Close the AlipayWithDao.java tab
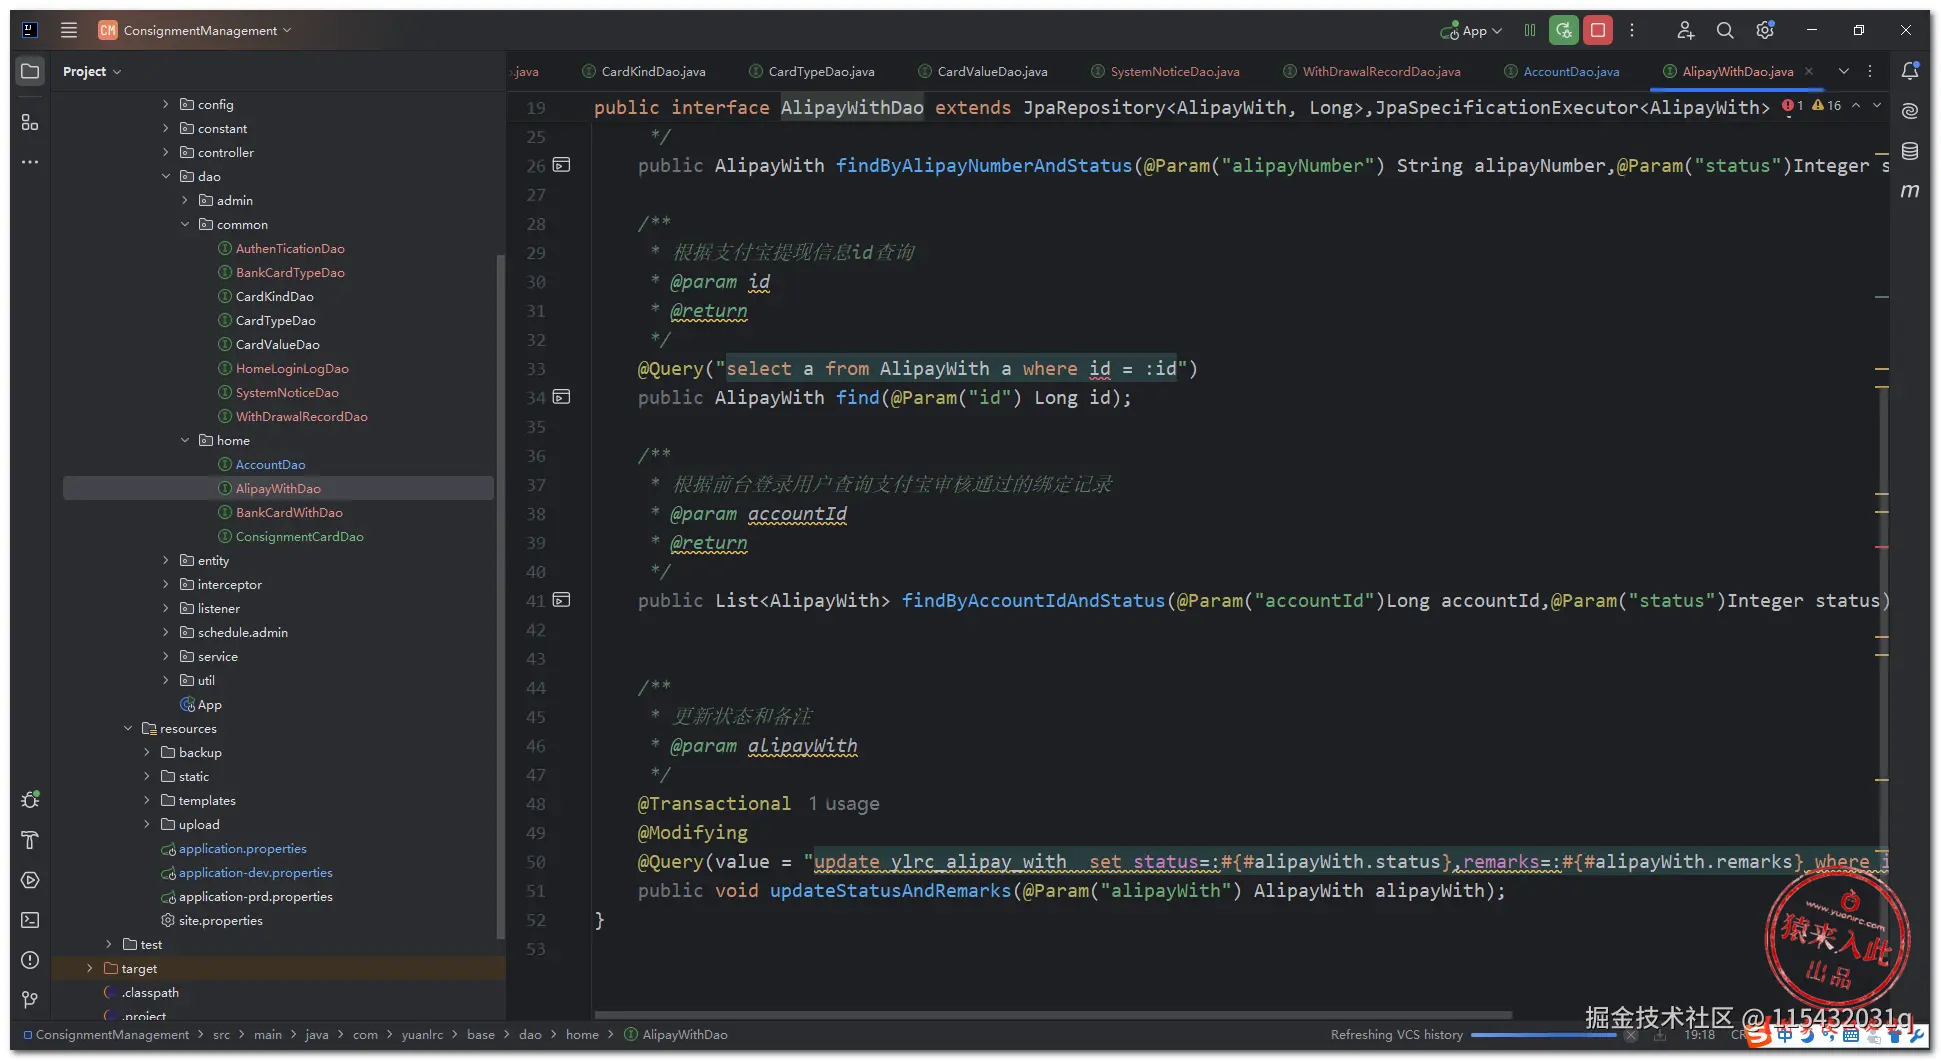 click(x=1809, y=71)
